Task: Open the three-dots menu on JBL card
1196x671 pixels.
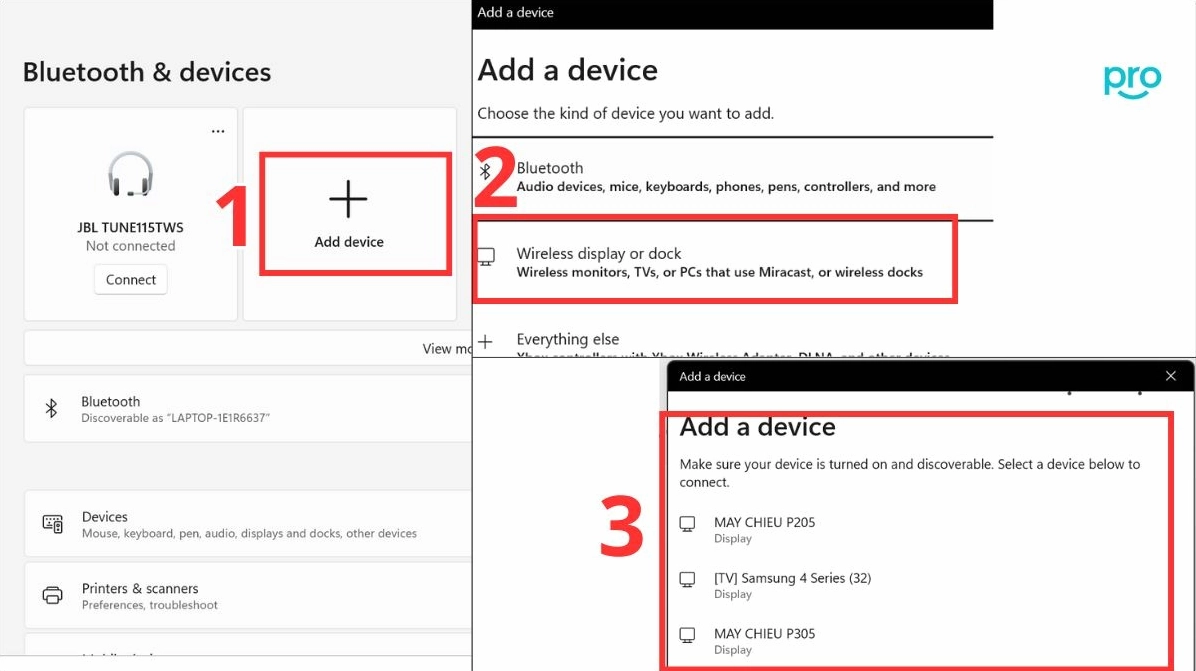Action: (x=218, y=131)
